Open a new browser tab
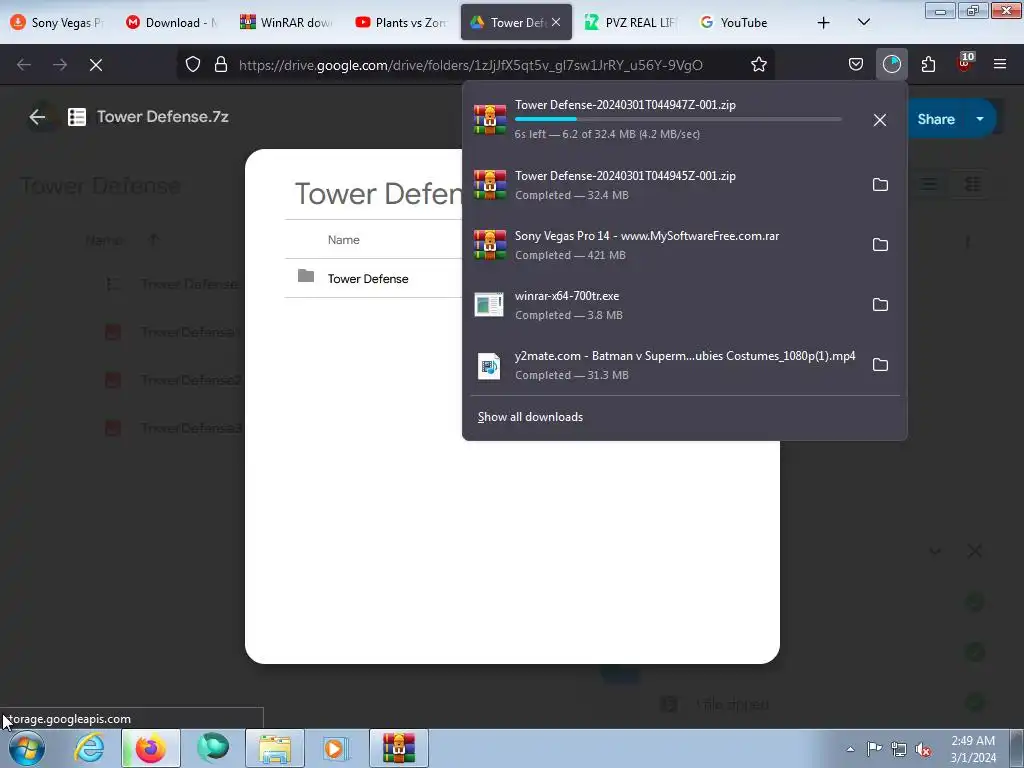Image resolution: width=1024 pixels, height=768 pixels. (824, 23)
